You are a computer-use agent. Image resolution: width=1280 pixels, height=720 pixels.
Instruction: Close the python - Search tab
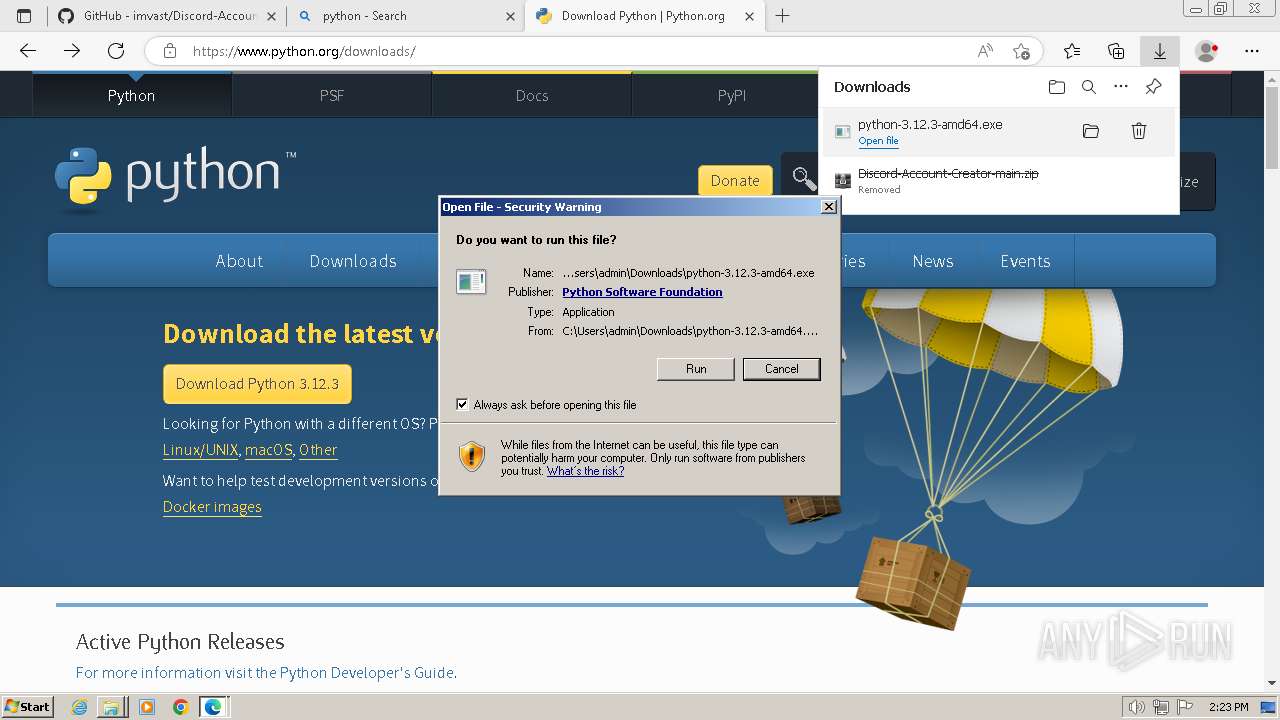tap(510, 16)
